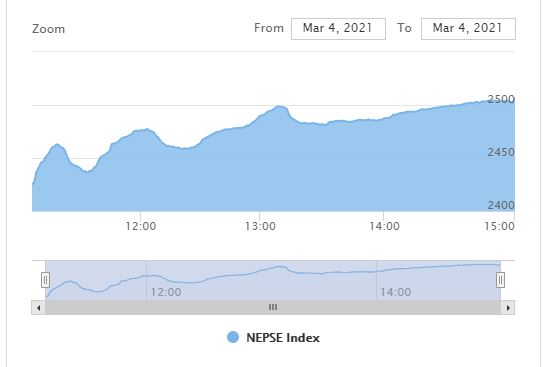
Task: Click the 12:00 main x-axis label
Action: [141, 226]
